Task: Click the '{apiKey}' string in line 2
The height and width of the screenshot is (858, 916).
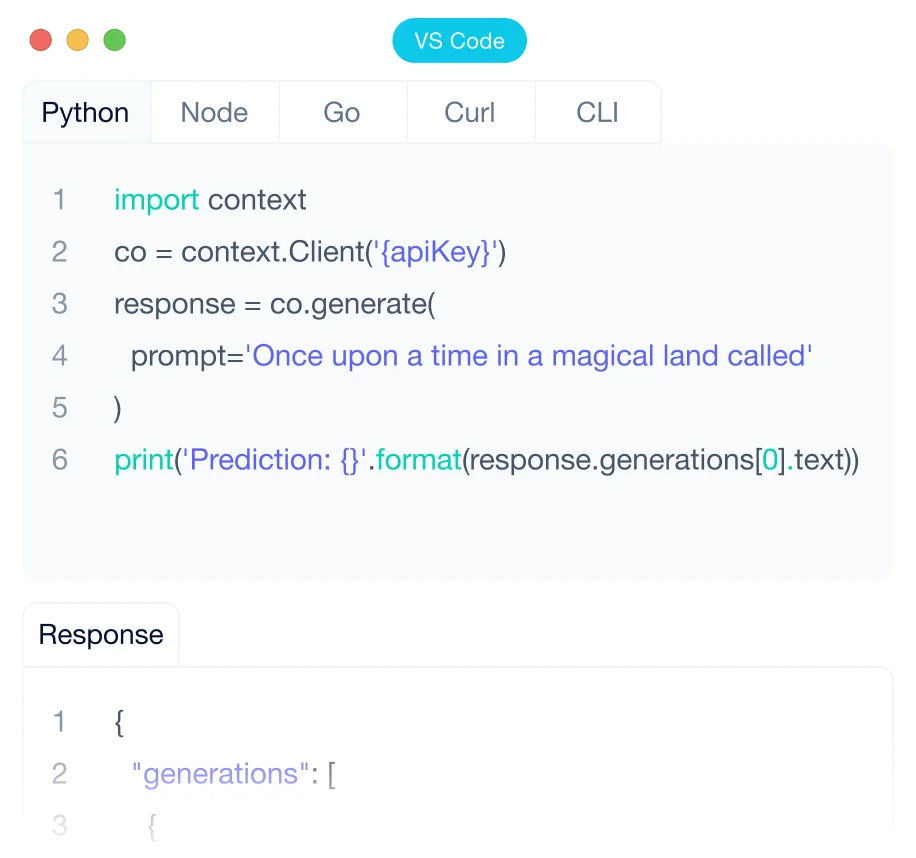Action: pos(435,252)
